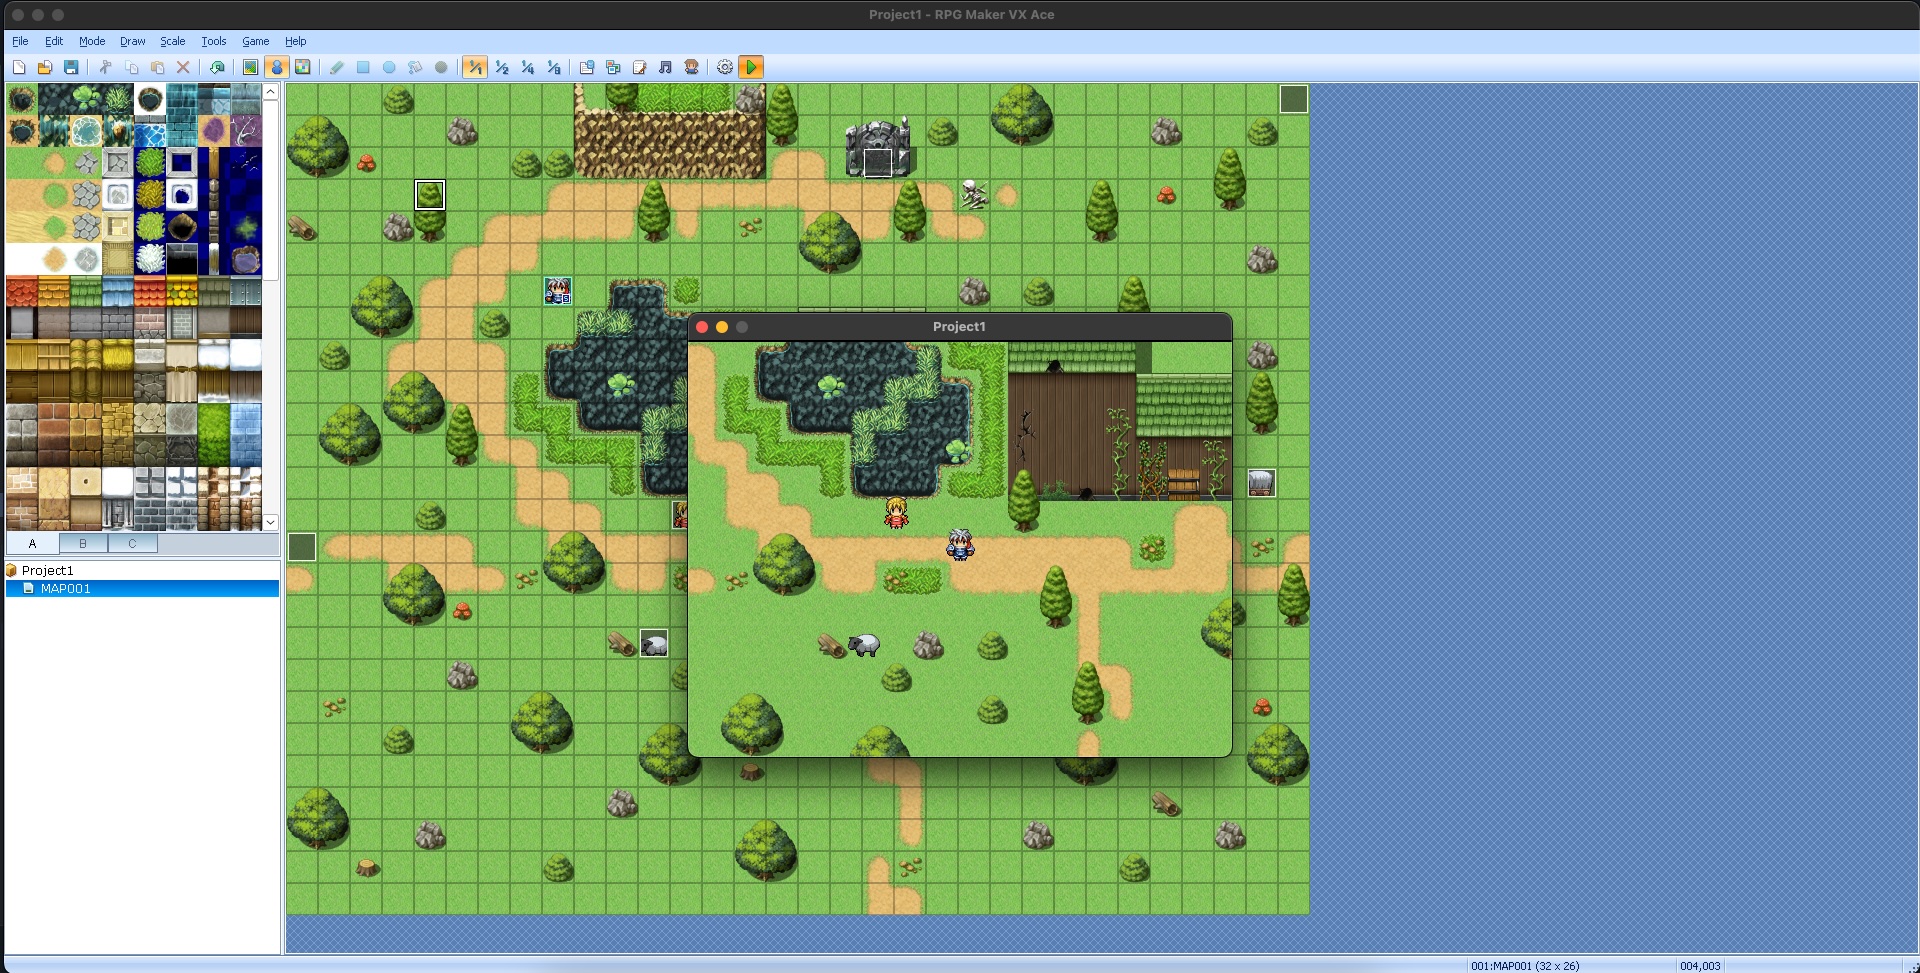The image size is (1920, 973).
Task: Set zoom scale to 1/2
Action: click(x=502, y=67)
